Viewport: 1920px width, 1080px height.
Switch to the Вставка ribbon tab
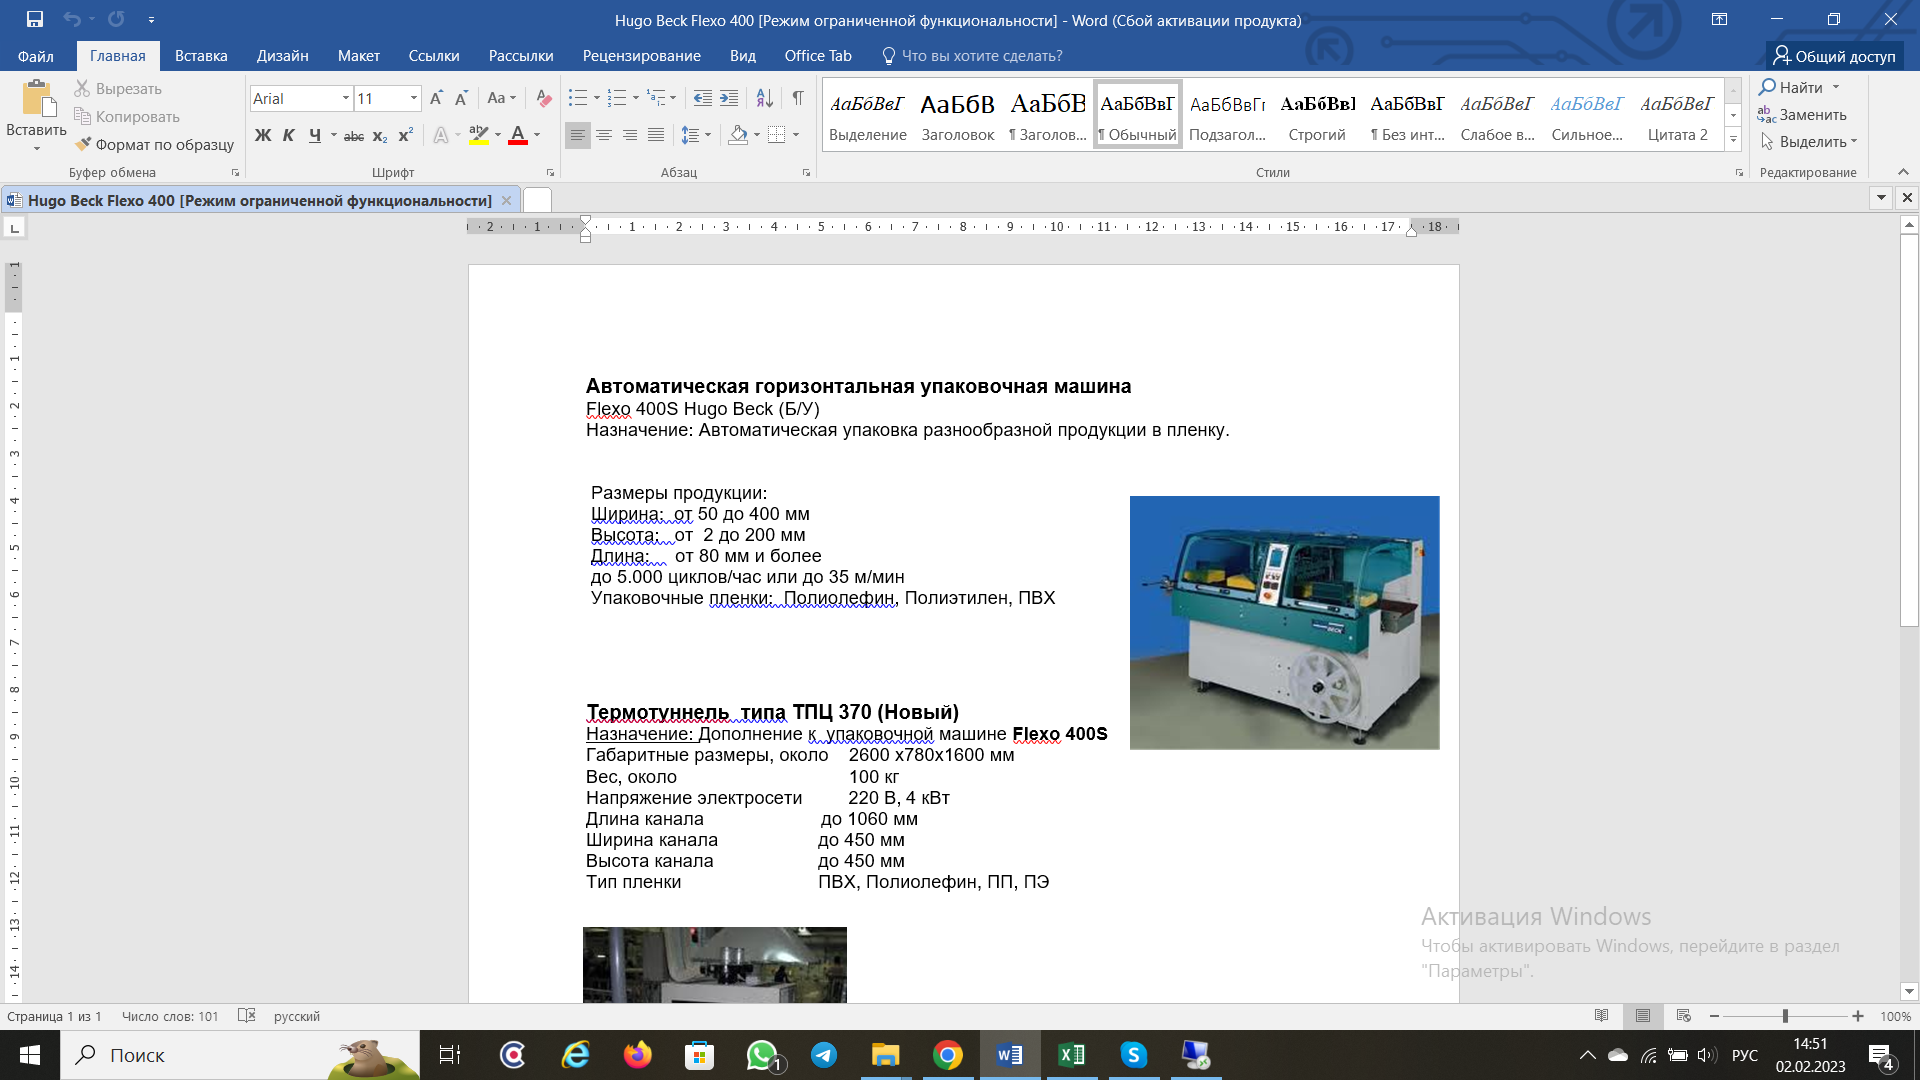(x=201, y=56)
